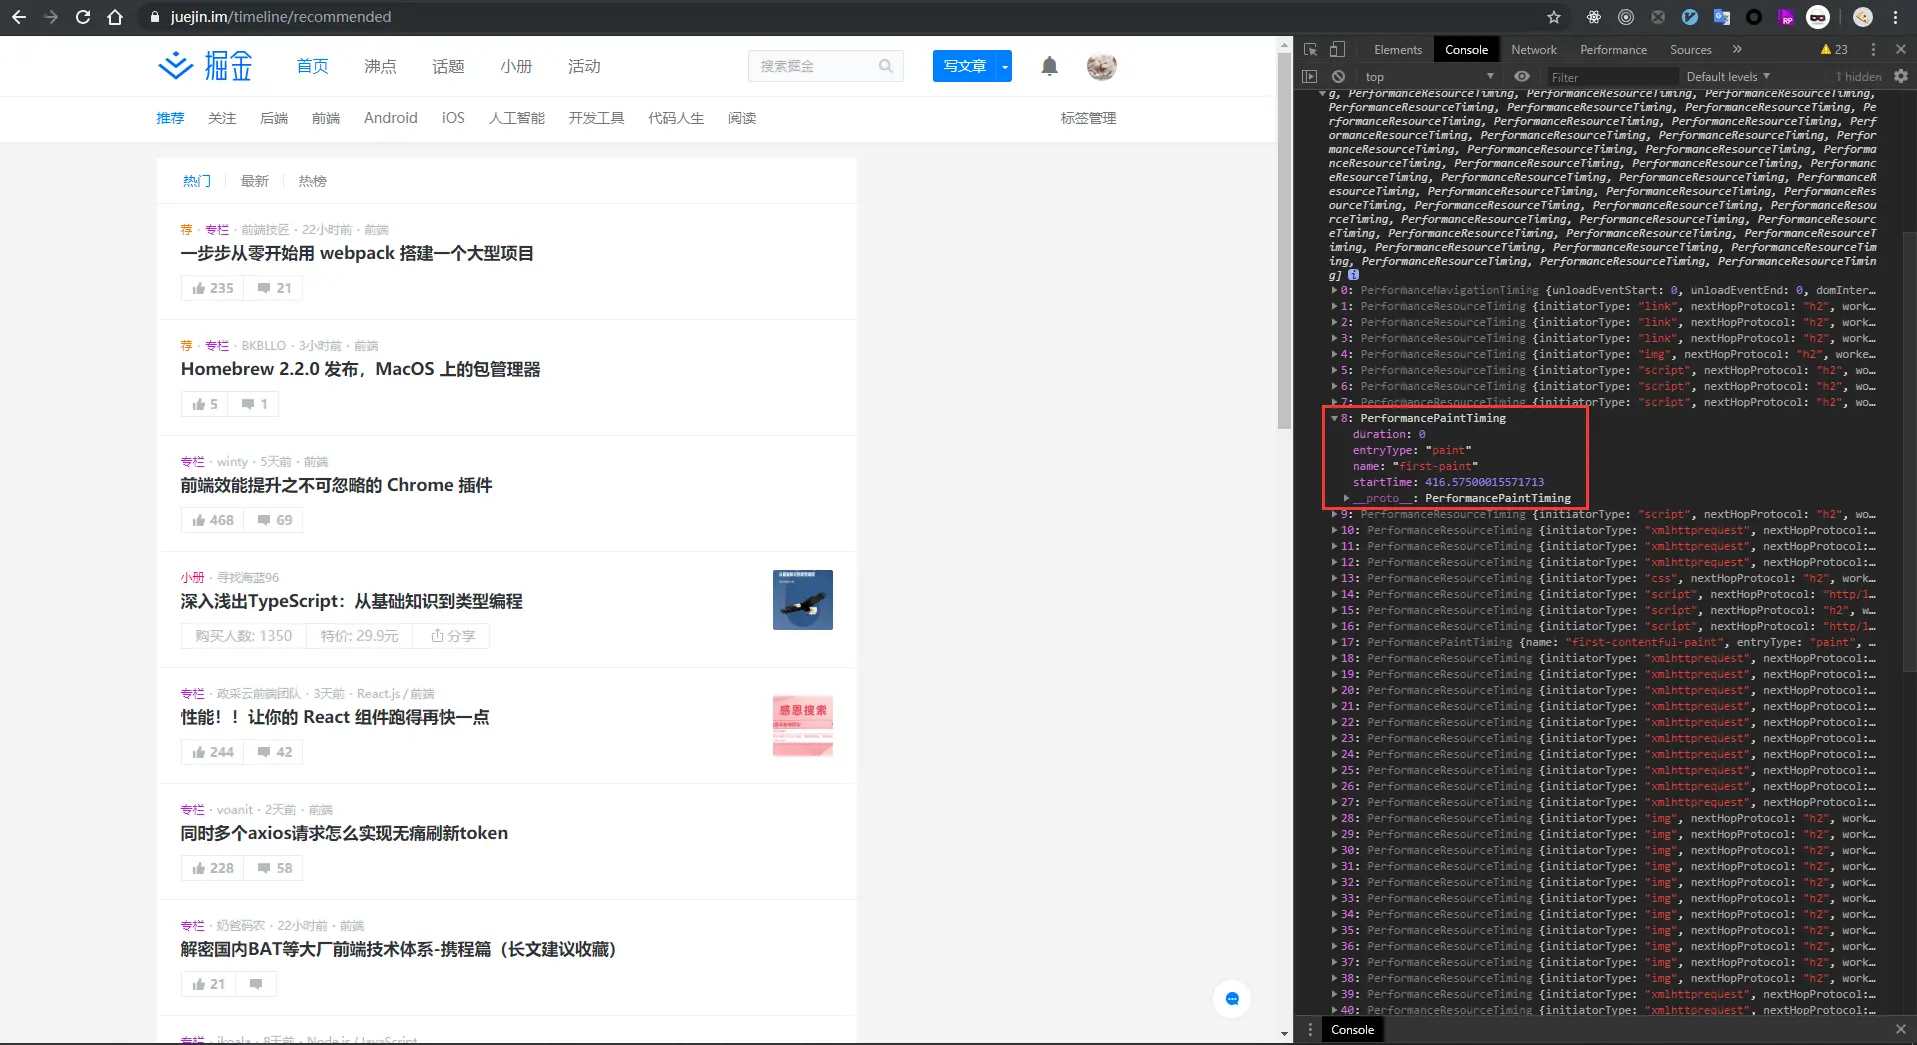Switch to Elements tab in DevTools
1917x1045 pixels.
tap(1397, 49)
